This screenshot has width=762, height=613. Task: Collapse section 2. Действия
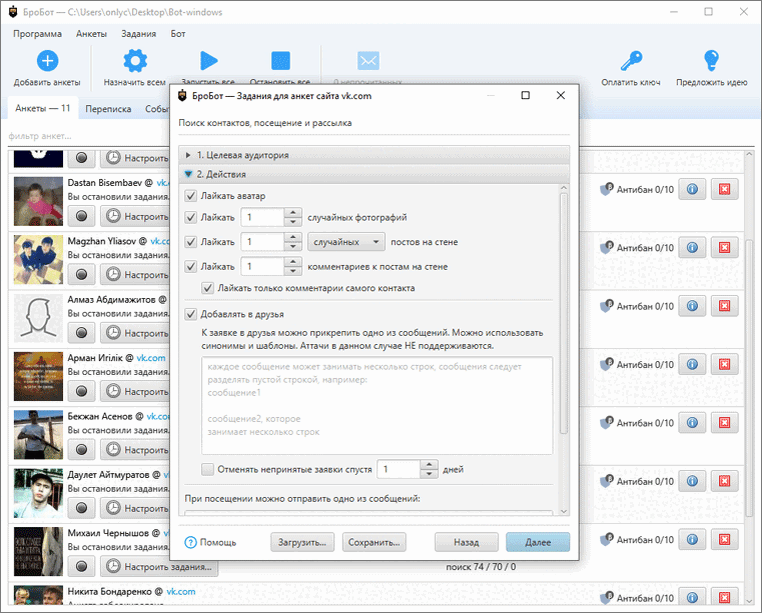coord(374,174)
